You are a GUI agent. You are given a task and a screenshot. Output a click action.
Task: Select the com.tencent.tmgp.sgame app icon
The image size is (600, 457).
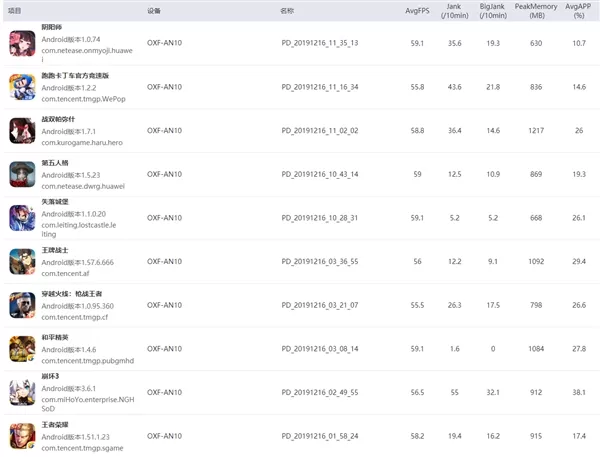tap(22, 436)
